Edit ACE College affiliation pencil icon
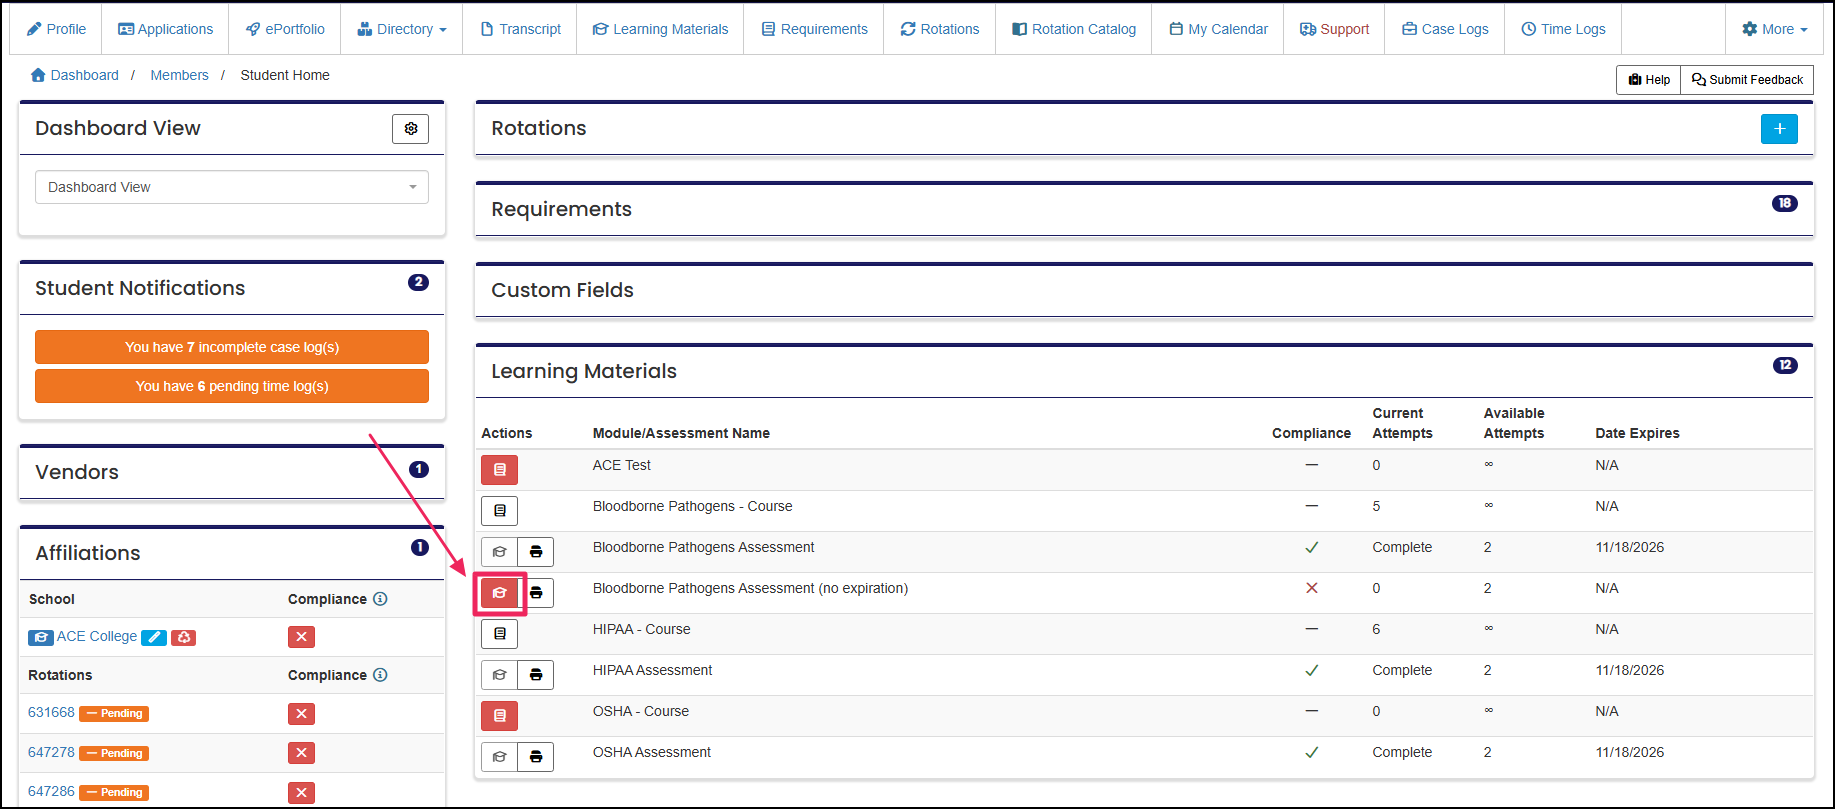This screenshot has width=1835, height=809. (154, 638)
